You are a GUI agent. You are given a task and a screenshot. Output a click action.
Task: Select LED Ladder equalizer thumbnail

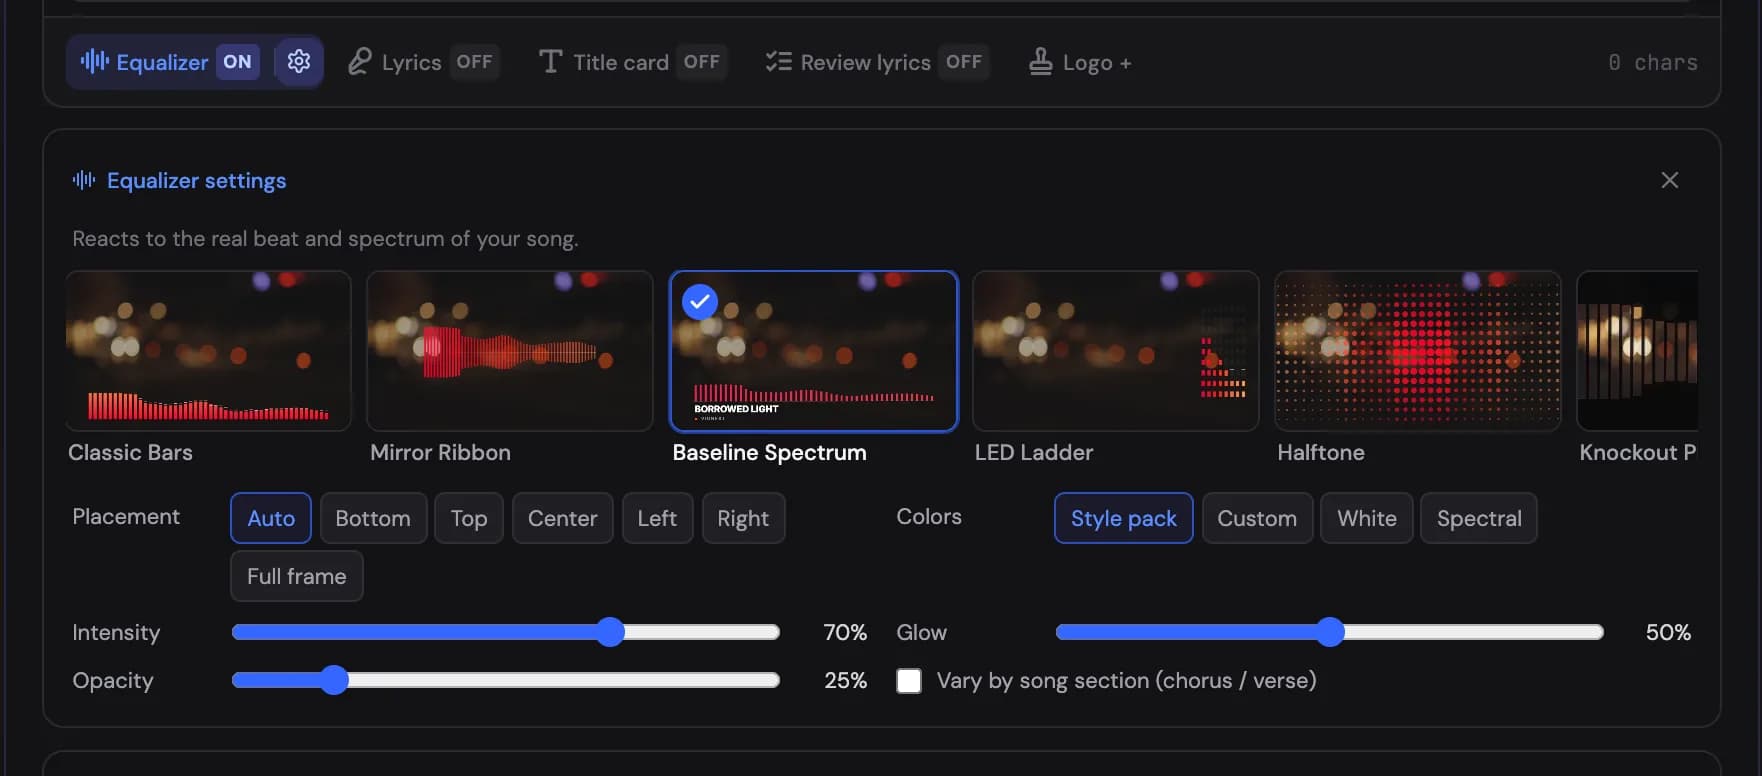[x=1115, y=351]
